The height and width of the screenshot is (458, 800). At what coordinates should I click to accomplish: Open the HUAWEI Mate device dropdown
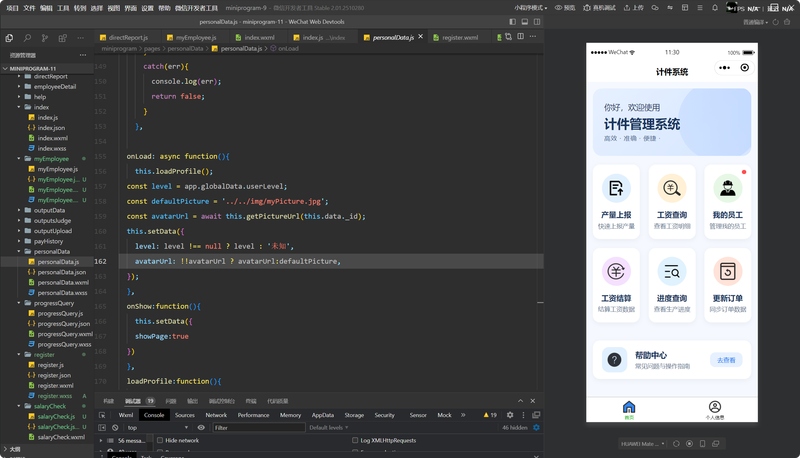tap(642, 444)
